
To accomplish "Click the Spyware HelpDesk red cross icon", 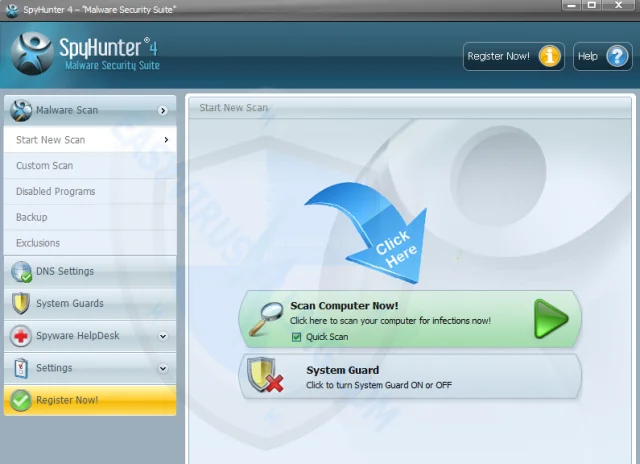I will point(21,336).
